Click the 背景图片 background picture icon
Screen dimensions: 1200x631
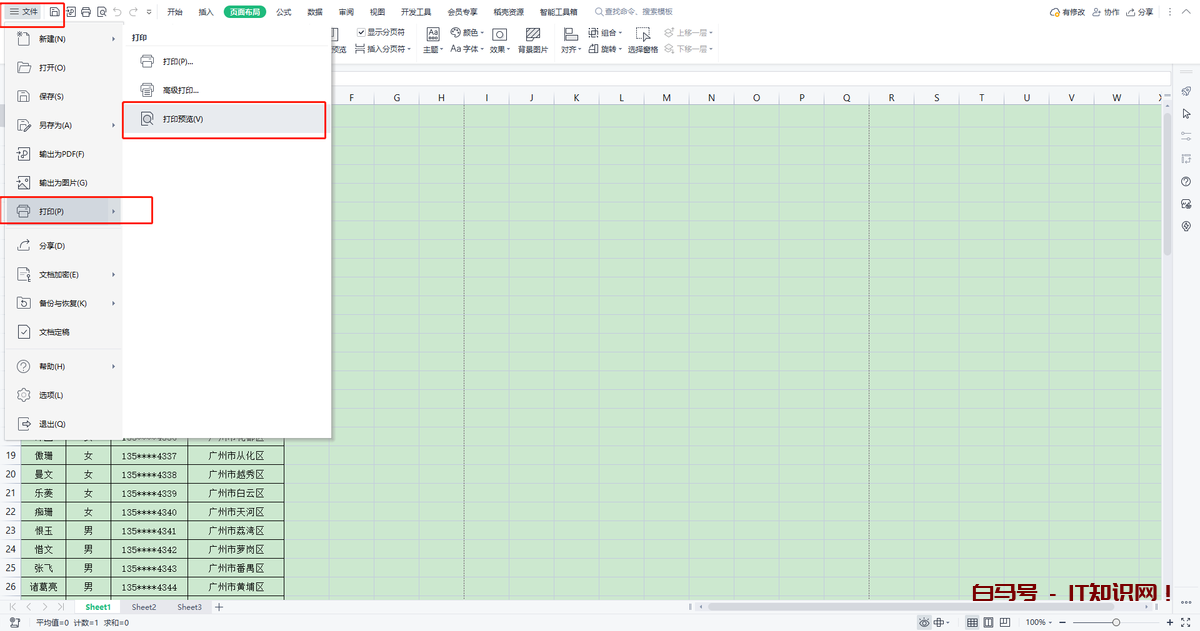click(533, 39)
